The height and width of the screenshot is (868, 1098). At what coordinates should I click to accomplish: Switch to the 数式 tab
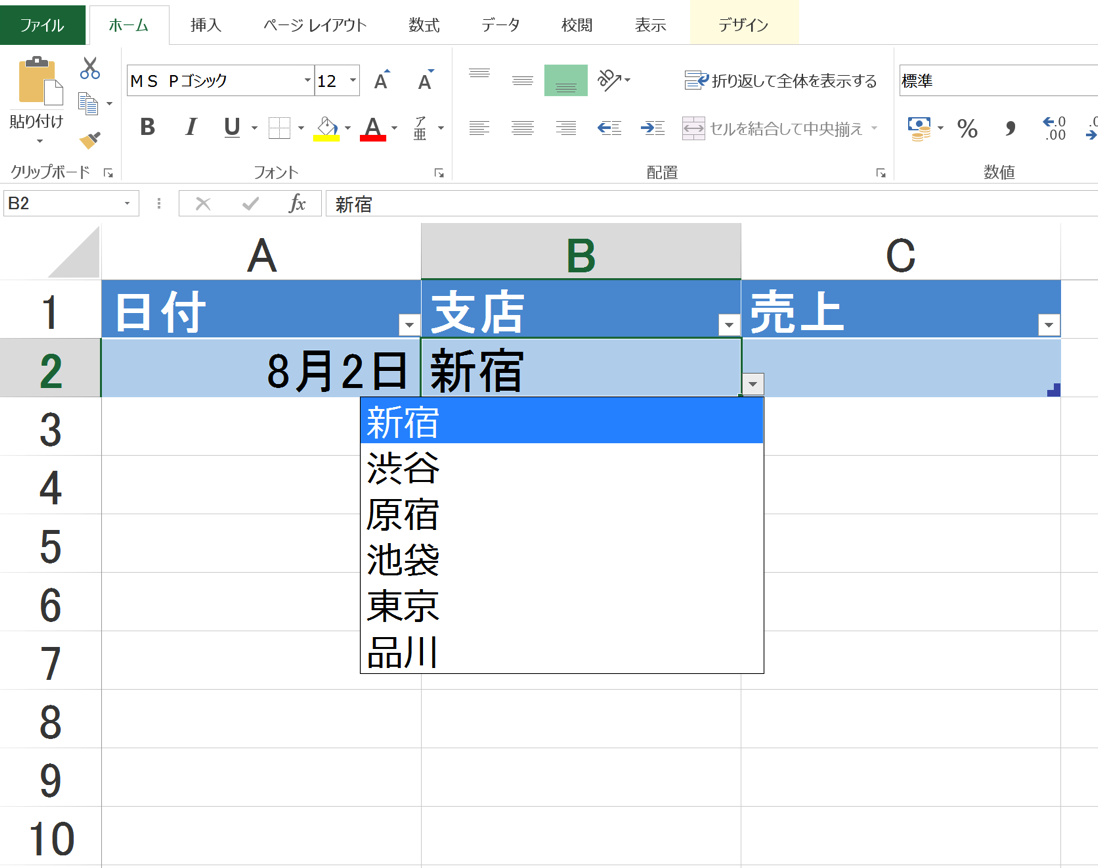(424, 25)
